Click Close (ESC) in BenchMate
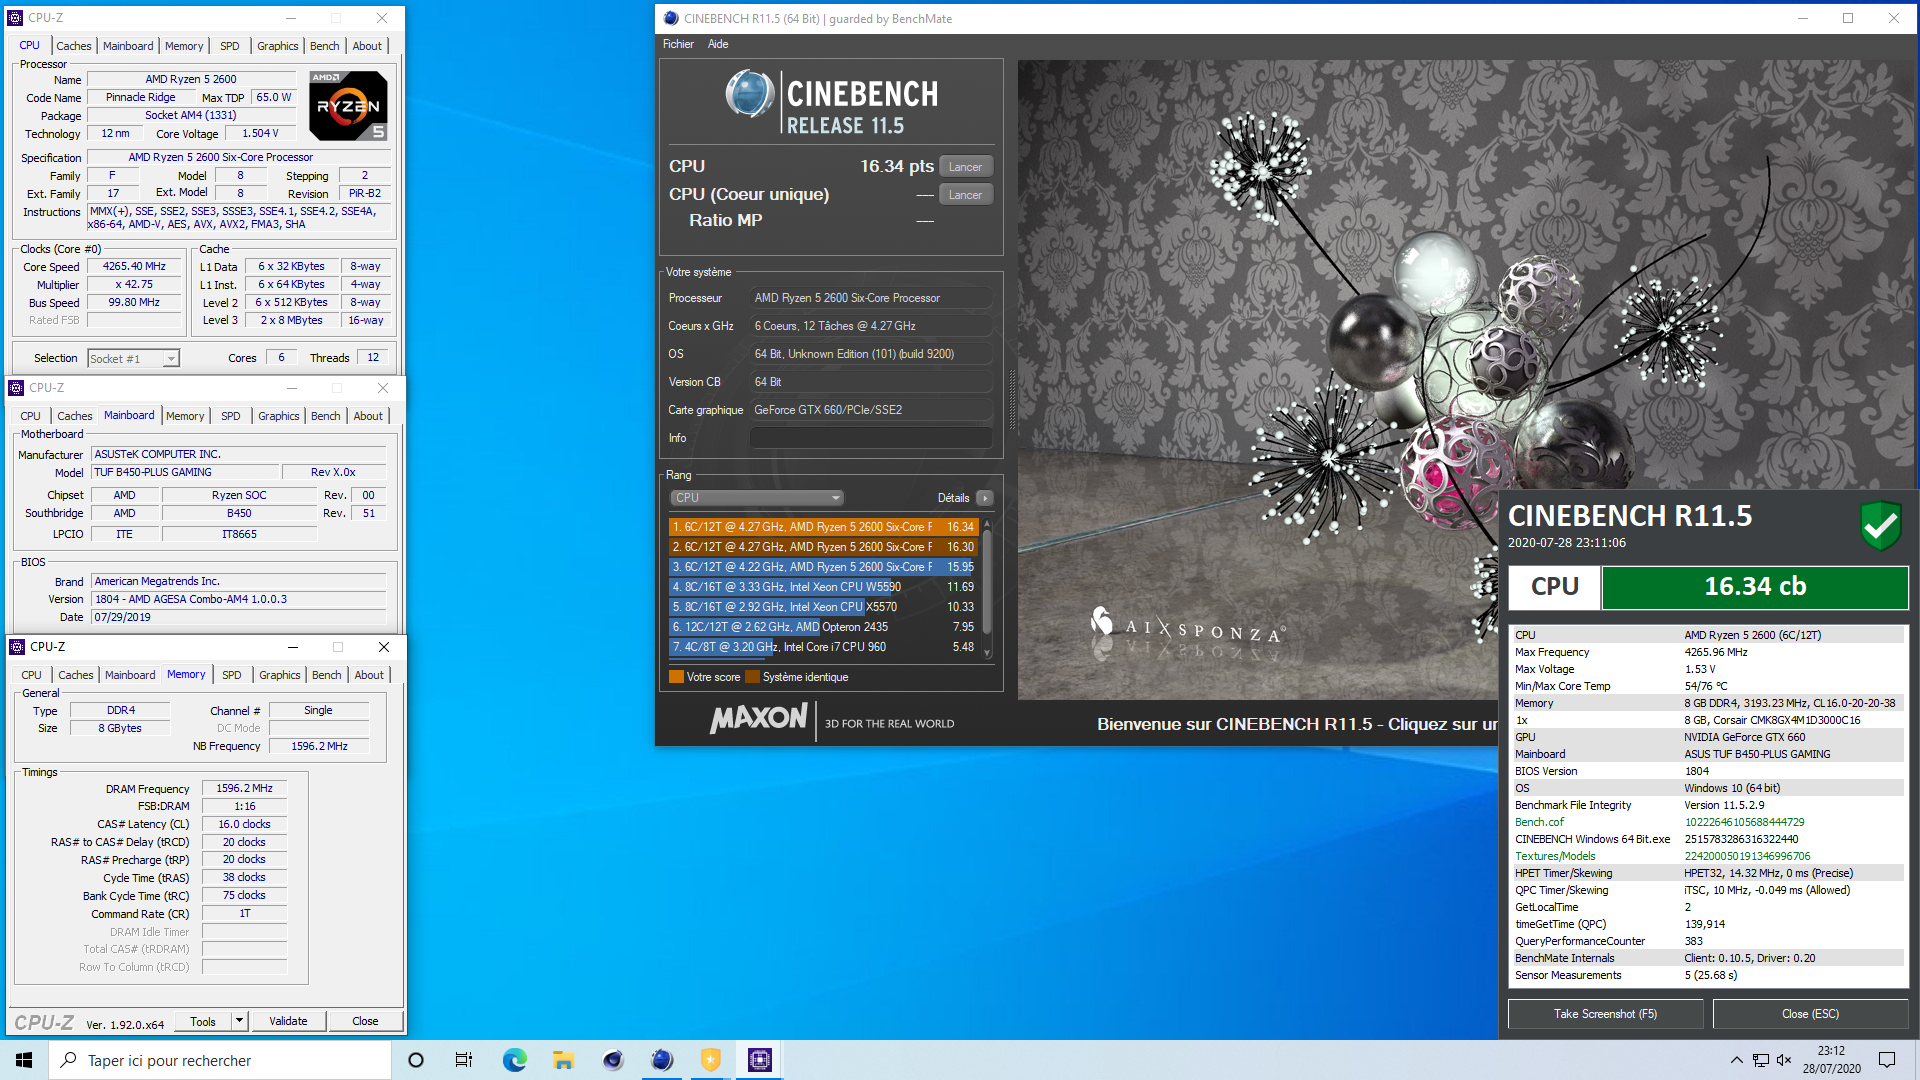Image resolution: width=1920 pixels, height=1080 pixels. 1810,1014
